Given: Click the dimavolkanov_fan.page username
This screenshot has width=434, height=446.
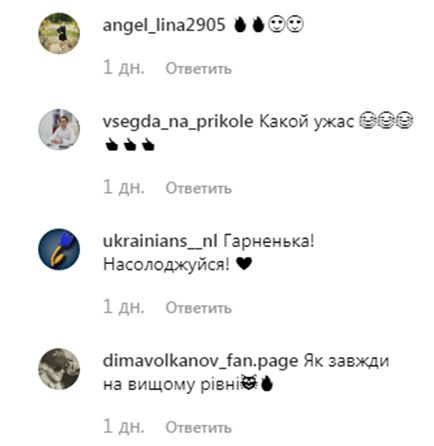Looking at the screenshot, I should [200, 361].
